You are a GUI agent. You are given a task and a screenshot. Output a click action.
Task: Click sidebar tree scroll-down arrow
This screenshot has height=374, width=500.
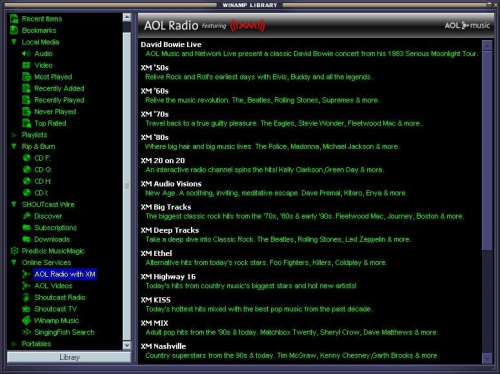click(127, 345)
